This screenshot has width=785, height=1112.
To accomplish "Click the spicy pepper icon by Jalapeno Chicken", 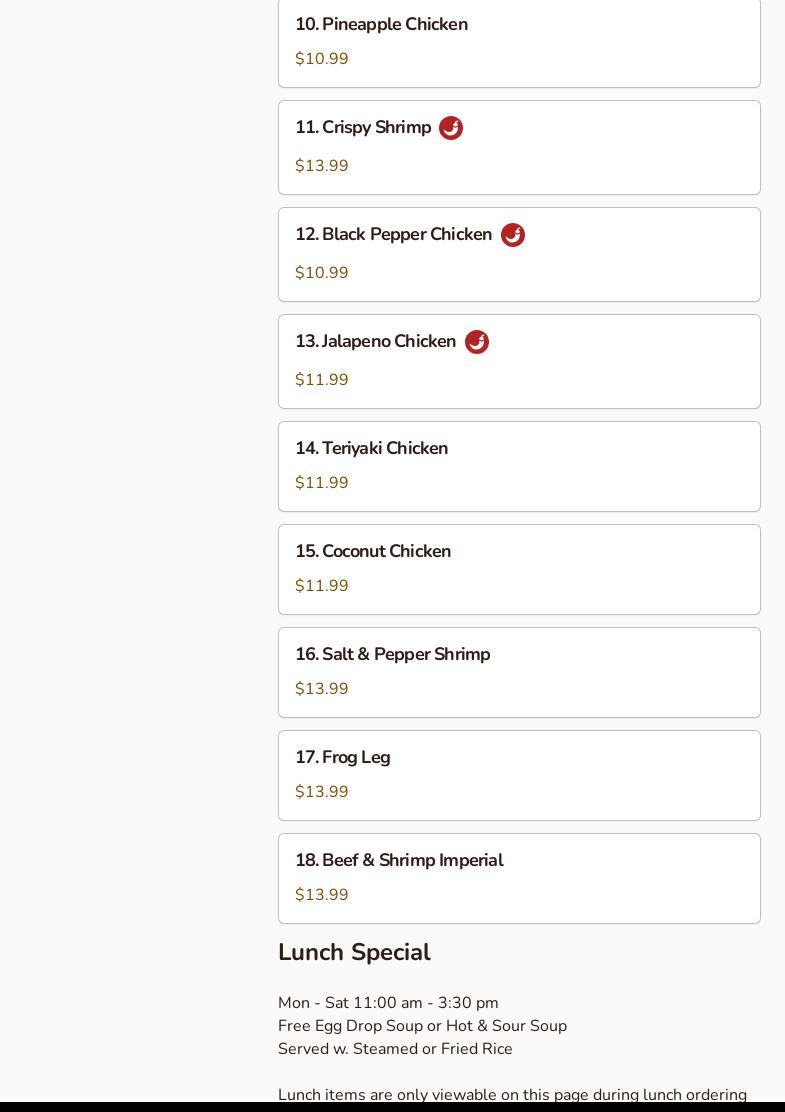I will (x=477, y=342).
